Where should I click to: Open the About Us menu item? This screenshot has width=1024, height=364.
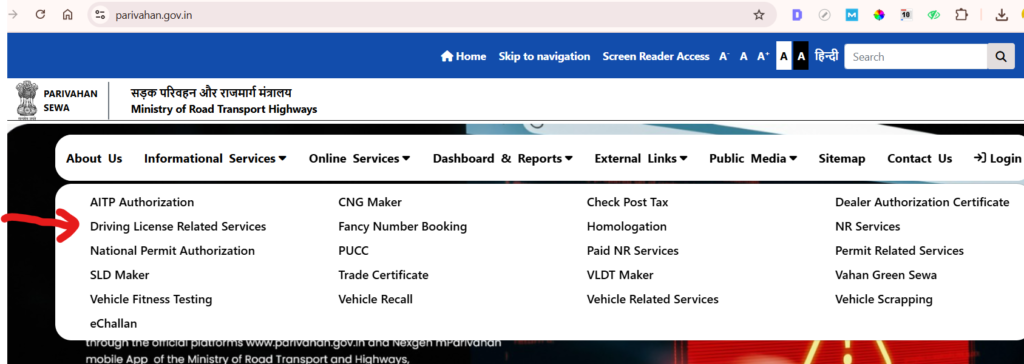94,158
